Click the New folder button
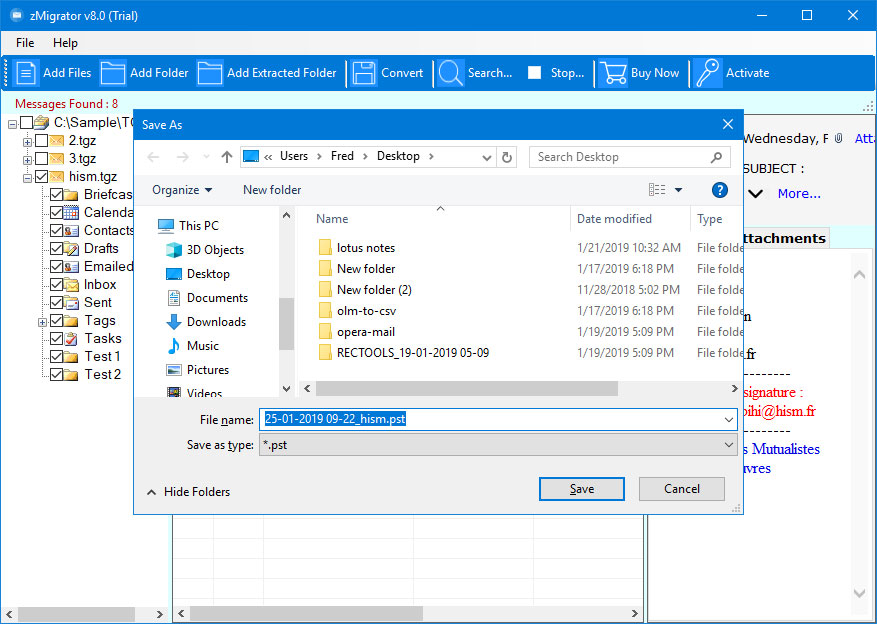The image size is (877, 624). pyautogui.click(x=272, y=190)
